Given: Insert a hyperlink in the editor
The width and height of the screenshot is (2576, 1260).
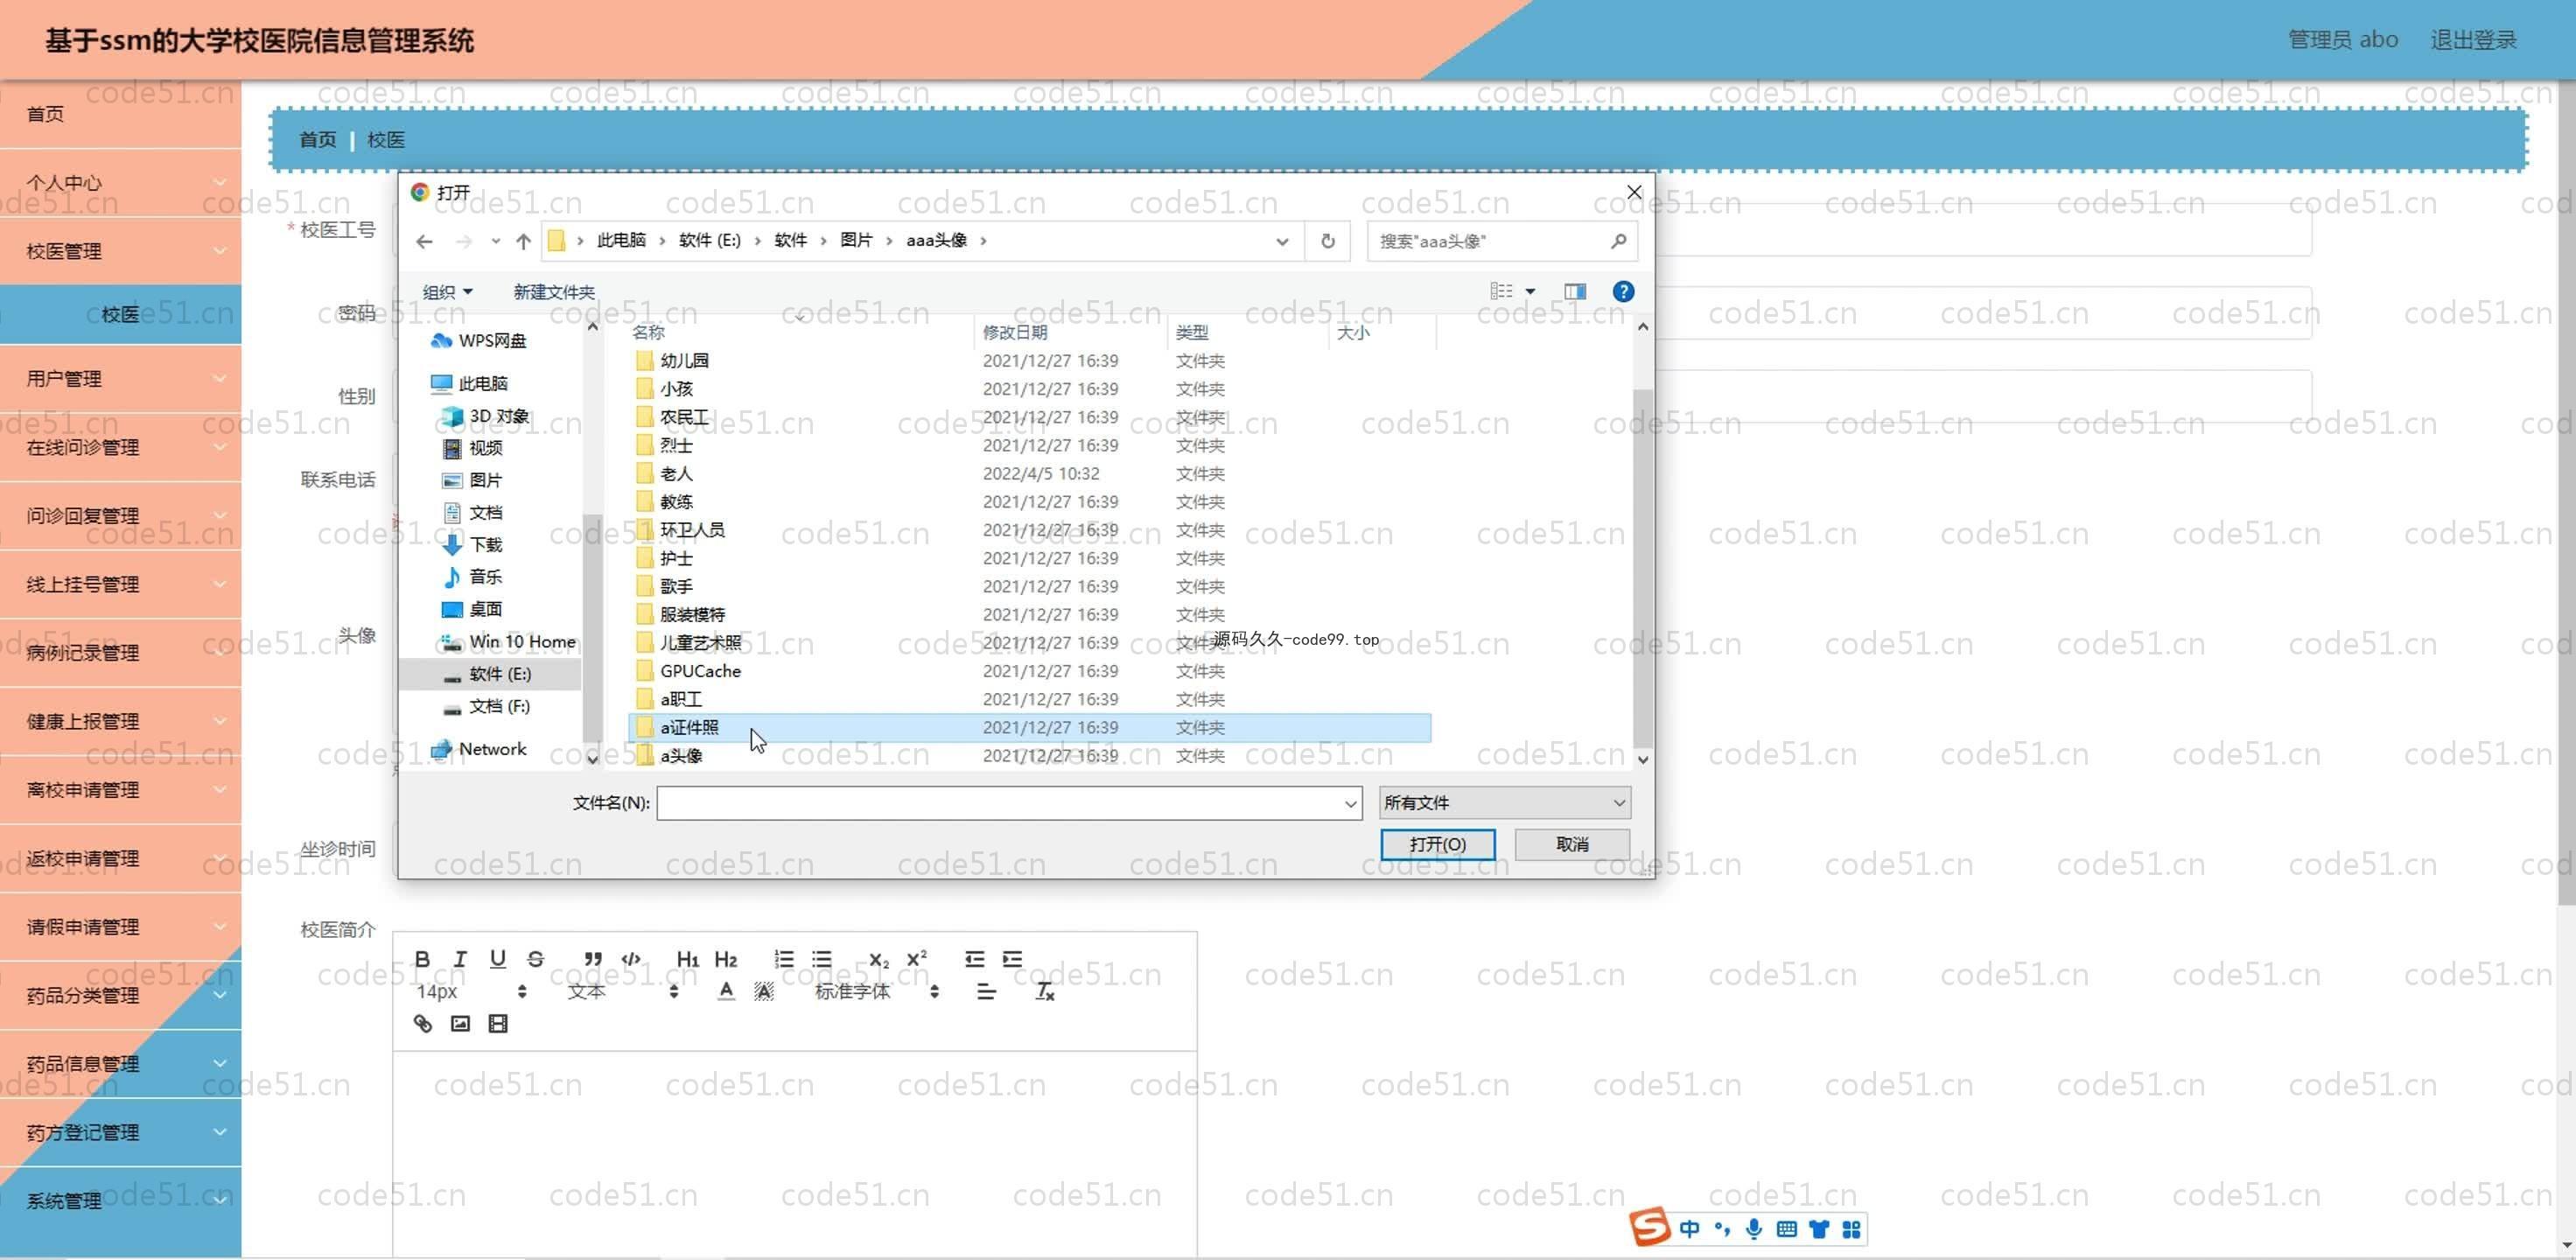Looking at the screenshot, I should pos(422,1023).
